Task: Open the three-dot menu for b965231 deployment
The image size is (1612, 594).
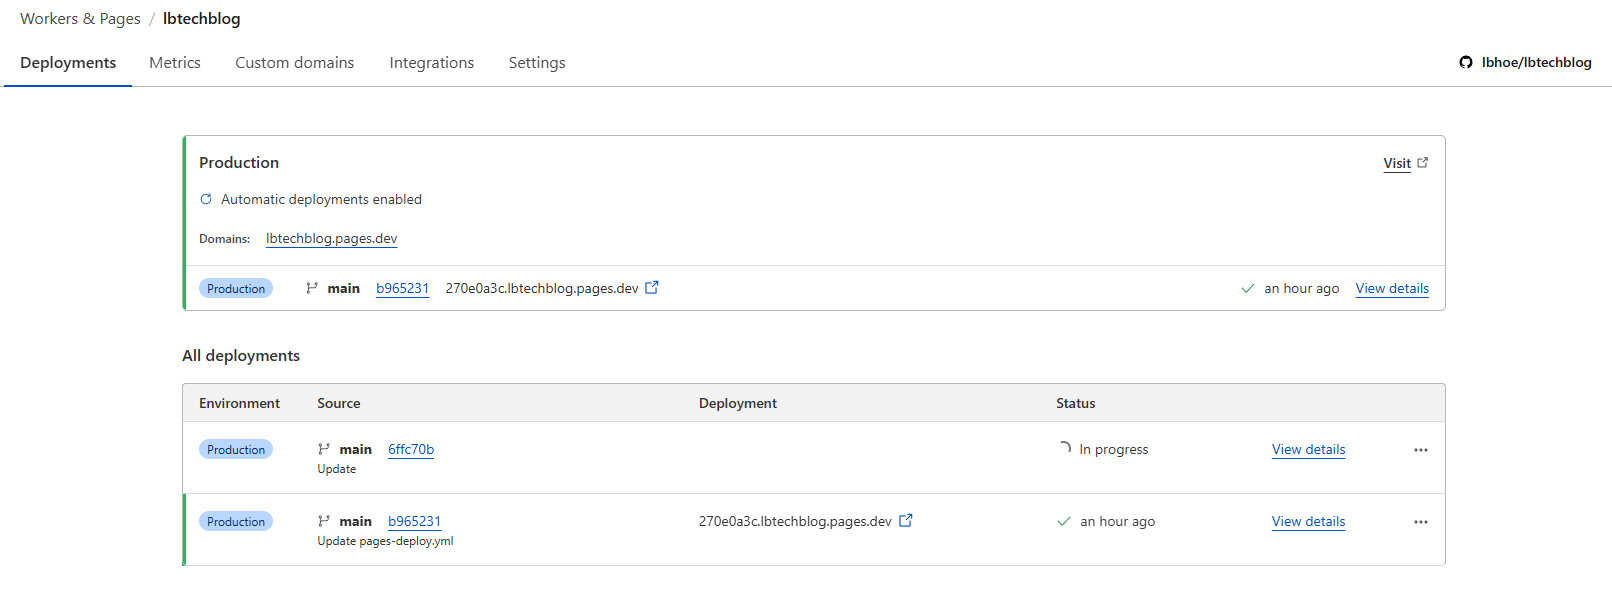Action: 1420,522
